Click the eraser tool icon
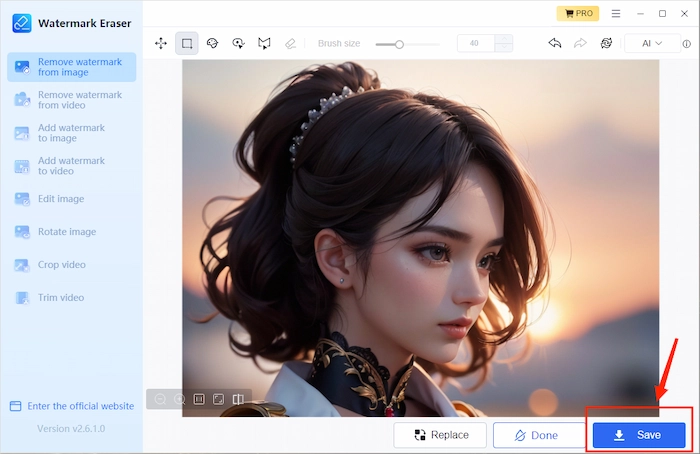Screen dimensions: 700x454 (x=290, y=44)
